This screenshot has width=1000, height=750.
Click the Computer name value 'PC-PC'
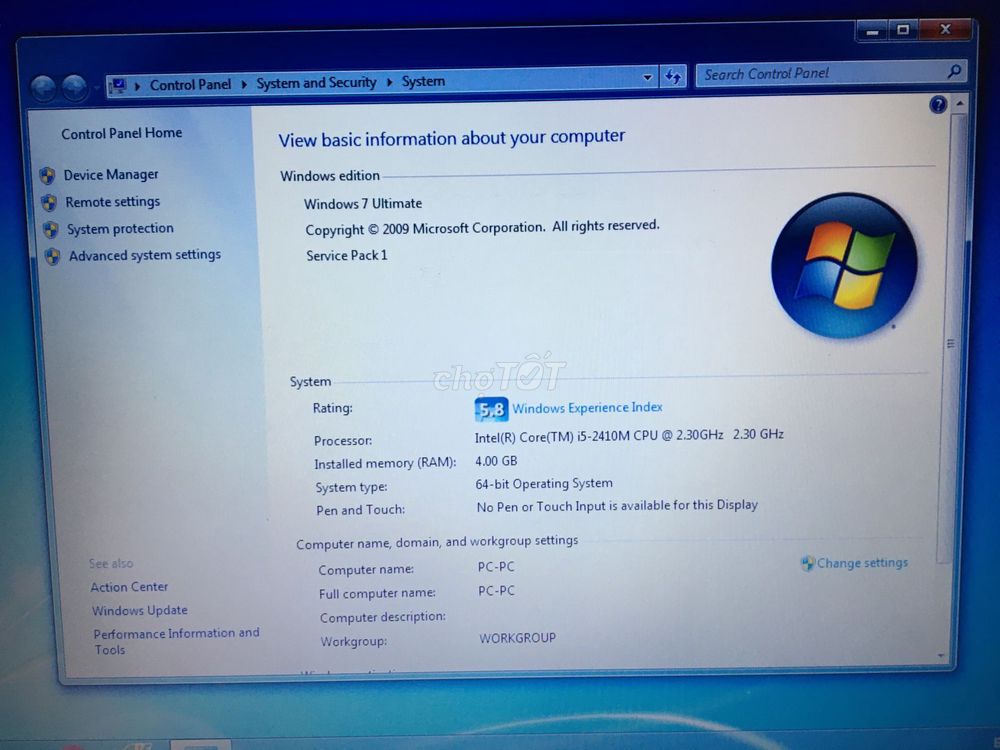tap(496, 567)
